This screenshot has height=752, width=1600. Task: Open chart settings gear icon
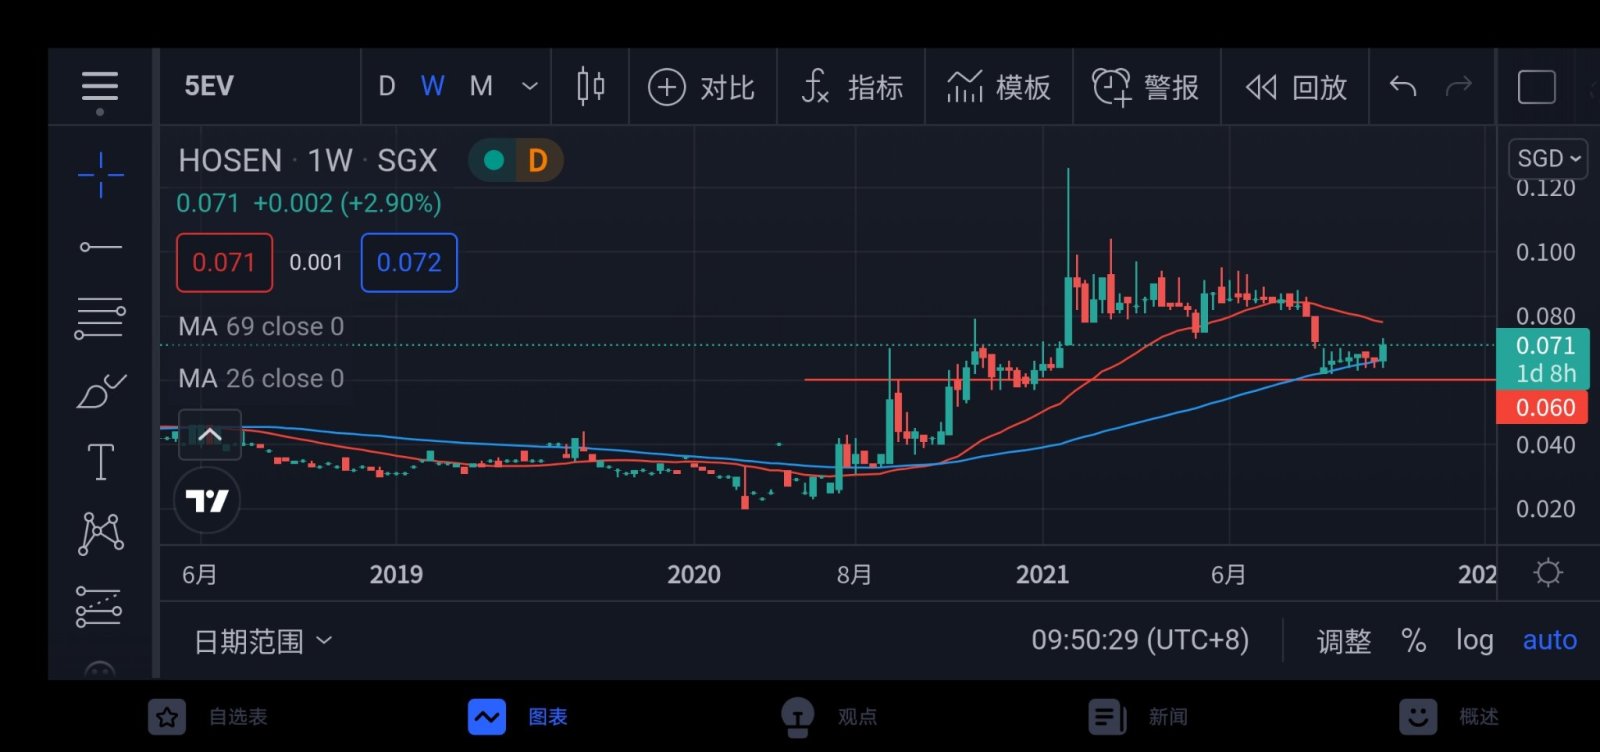click(1548, 573)
